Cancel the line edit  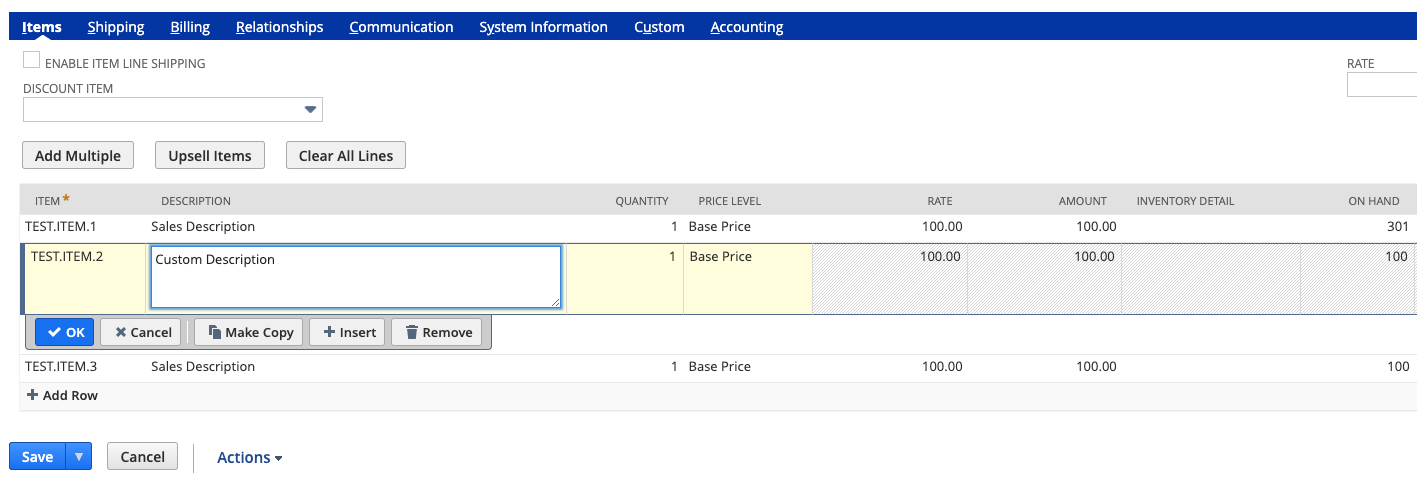pyautogui.click(x=143, y=332)
